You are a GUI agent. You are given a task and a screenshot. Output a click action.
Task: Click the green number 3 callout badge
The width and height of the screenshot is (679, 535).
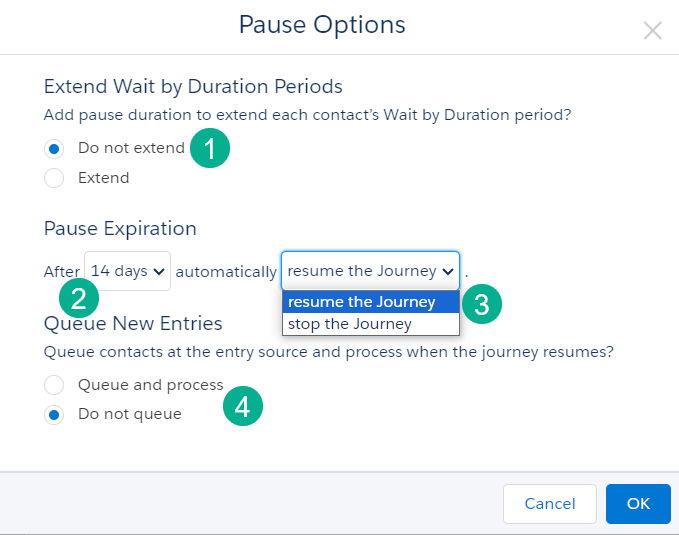tap(481, 305)
